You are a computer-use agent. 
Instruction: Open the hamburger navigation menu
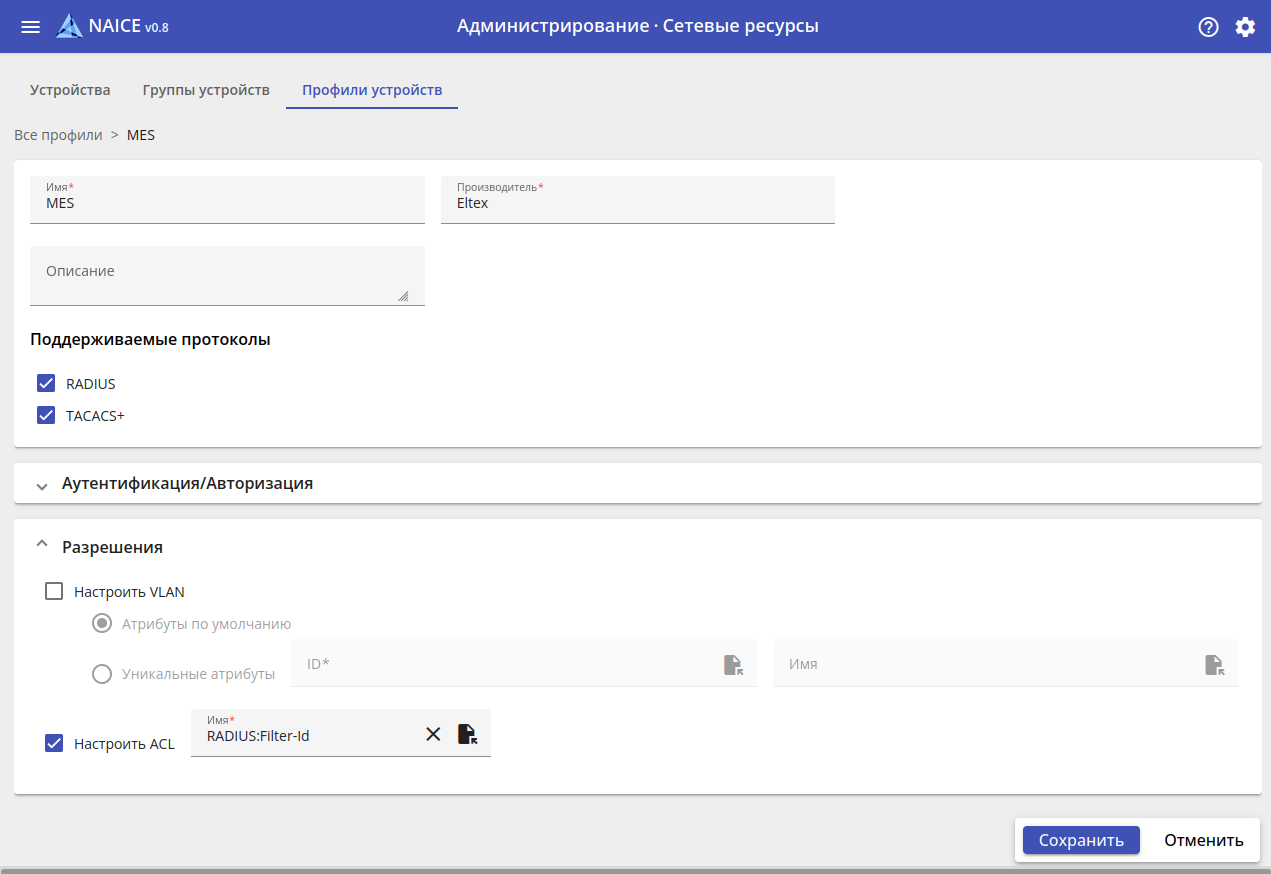pos(31,27)
